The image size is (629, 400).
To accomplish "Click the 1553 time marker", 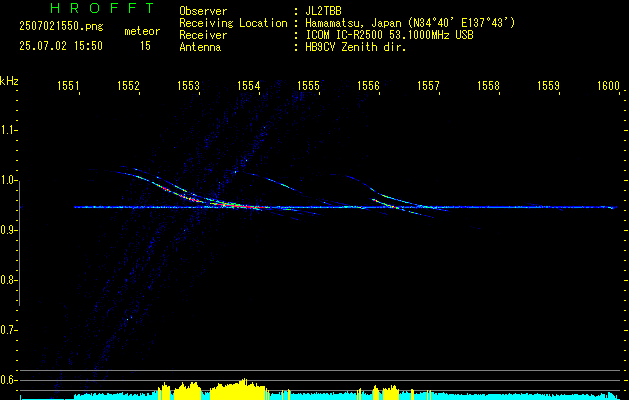I will click(x=188, y=85).
